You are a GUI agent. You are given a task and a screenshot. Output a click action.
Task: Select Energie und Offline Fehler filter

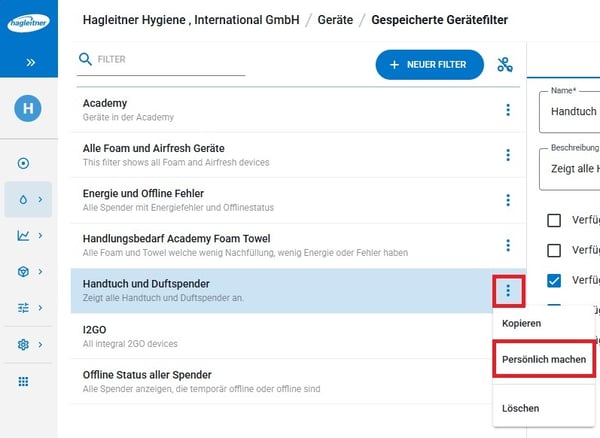(298, 200)
